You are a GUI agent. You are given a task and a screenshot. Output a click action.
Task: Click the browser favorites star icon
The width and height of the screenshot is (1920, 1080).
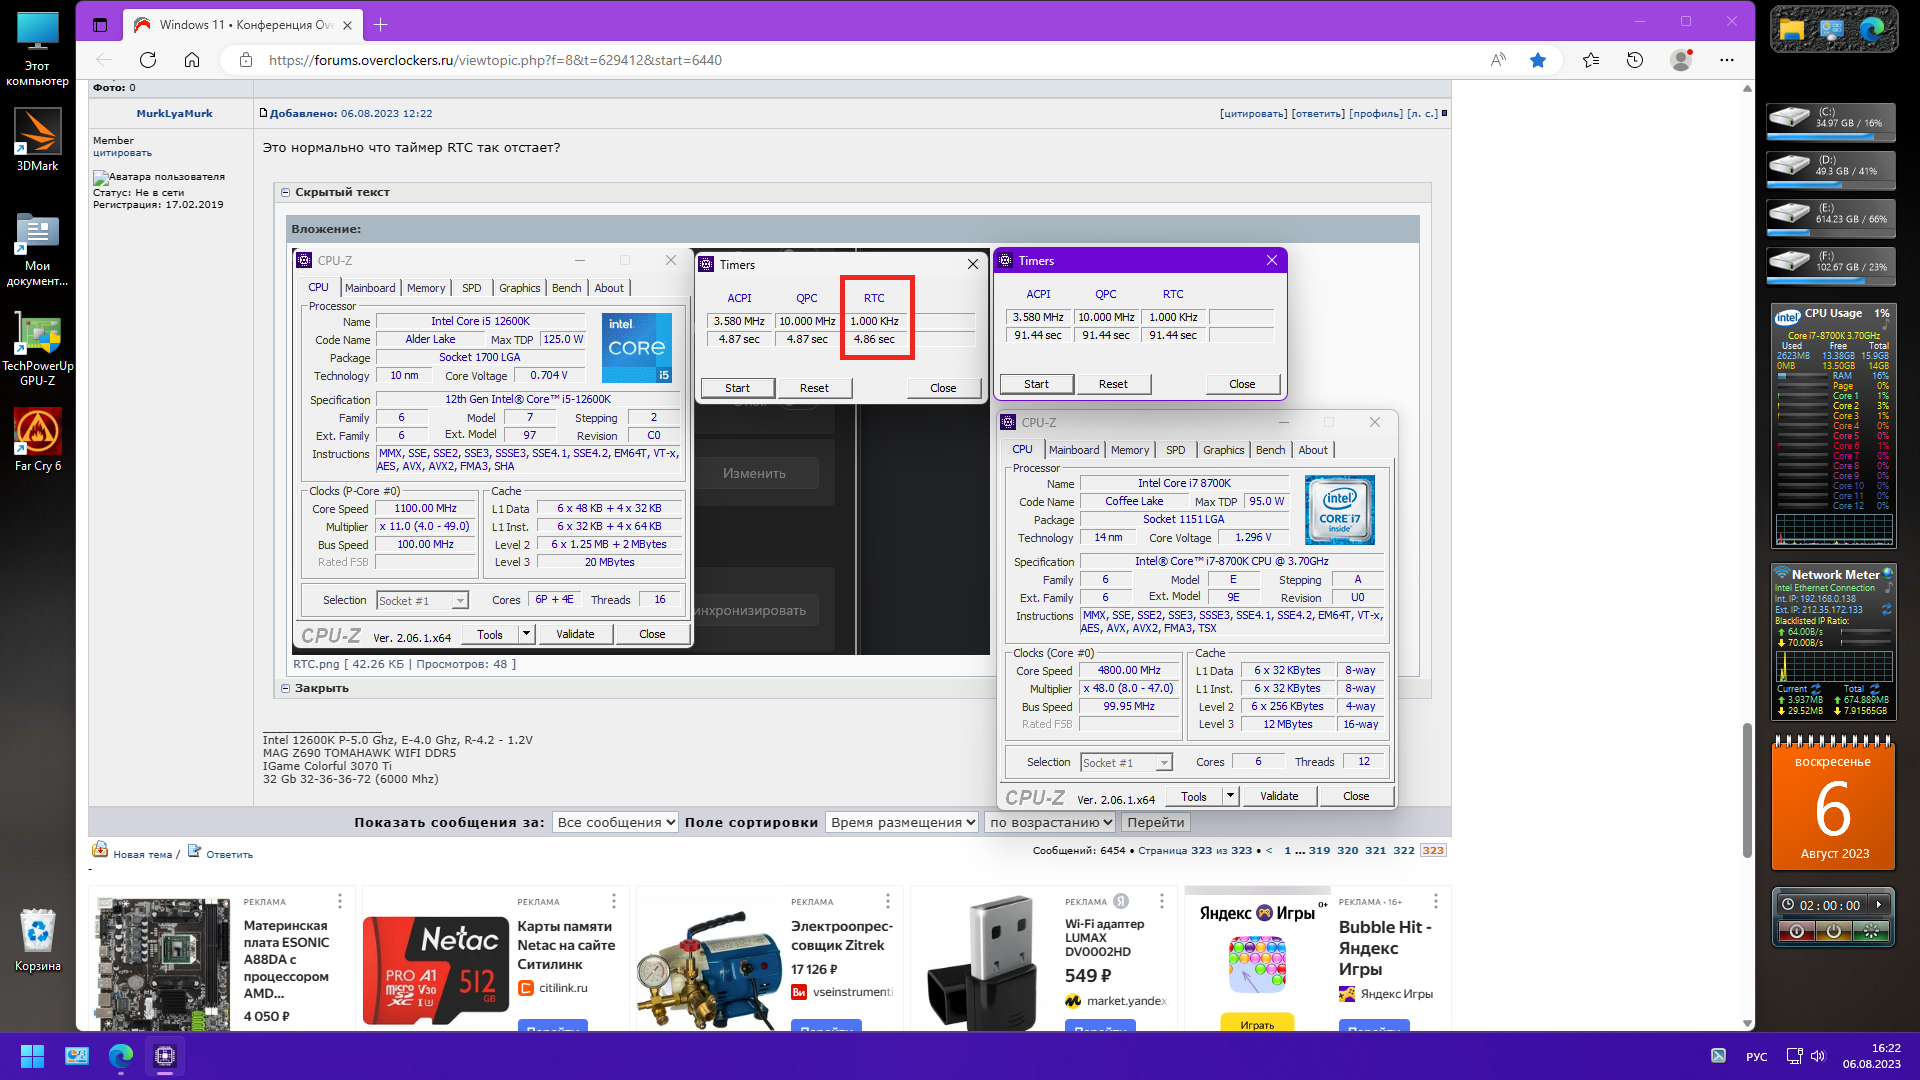(x=1538, y=60)
